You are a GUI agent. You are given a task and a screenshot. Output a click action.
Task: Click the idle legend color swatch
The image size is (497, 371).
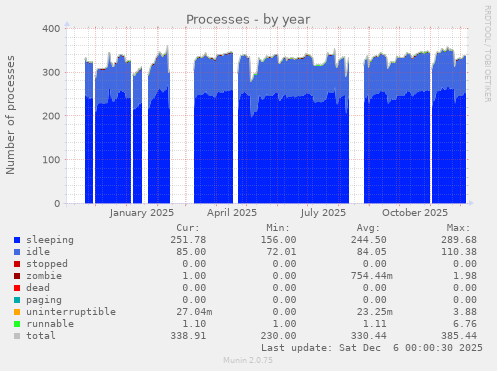[x=17, y=252]
